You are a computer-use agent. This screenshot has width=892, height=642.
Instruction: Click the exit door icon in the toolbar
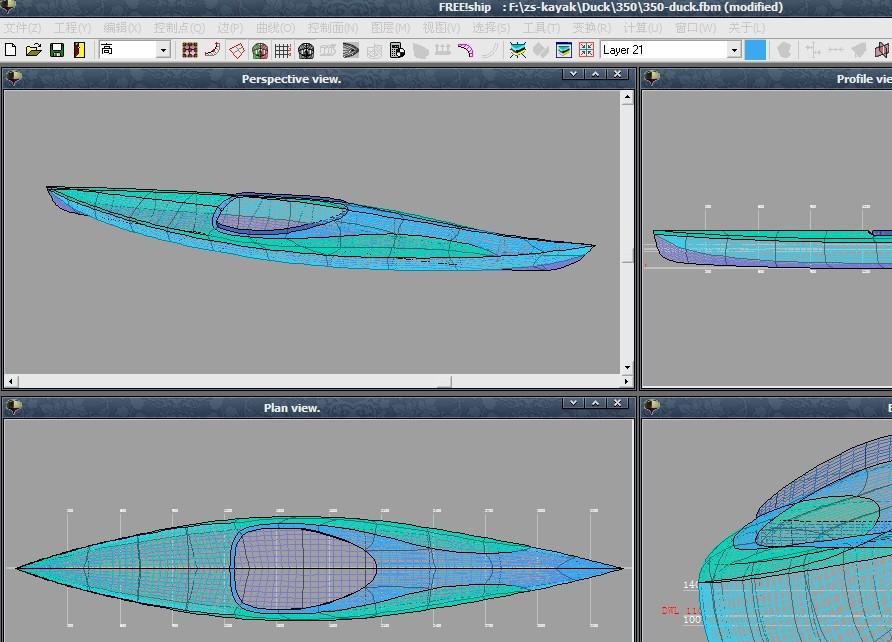click(x=79, y=50)
